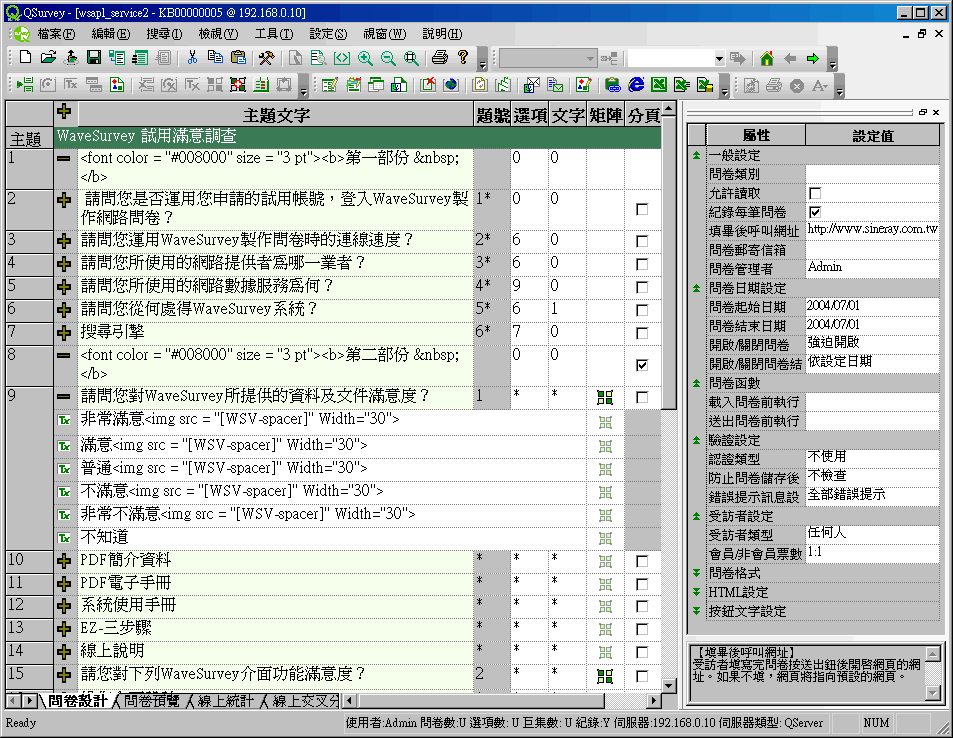Open the 檔案(F) menu
This screenshot has height=738, width=953.
pyautogui.click(x=56, y=34)
